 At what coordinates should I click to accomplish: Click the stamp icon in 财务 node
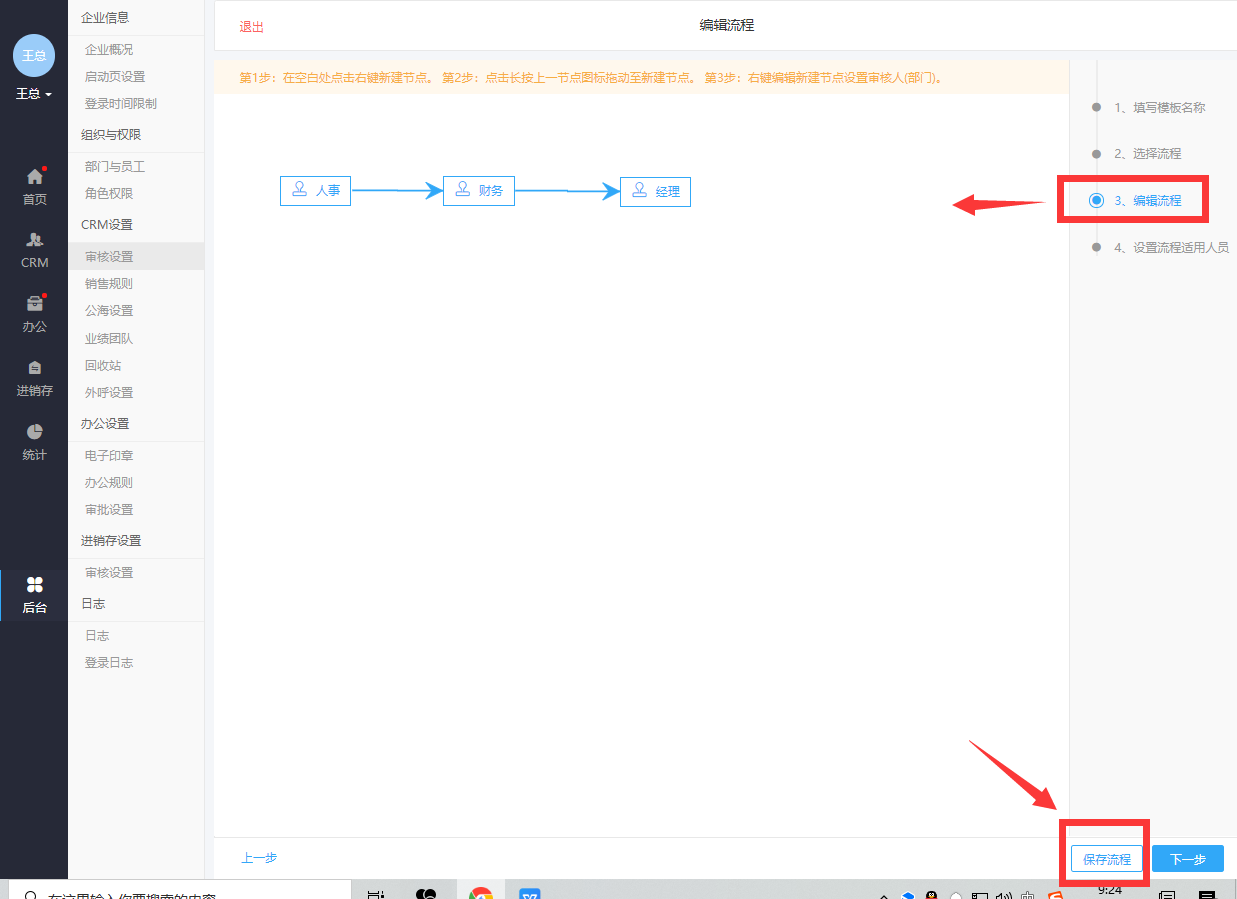click(x=462, y=188)
